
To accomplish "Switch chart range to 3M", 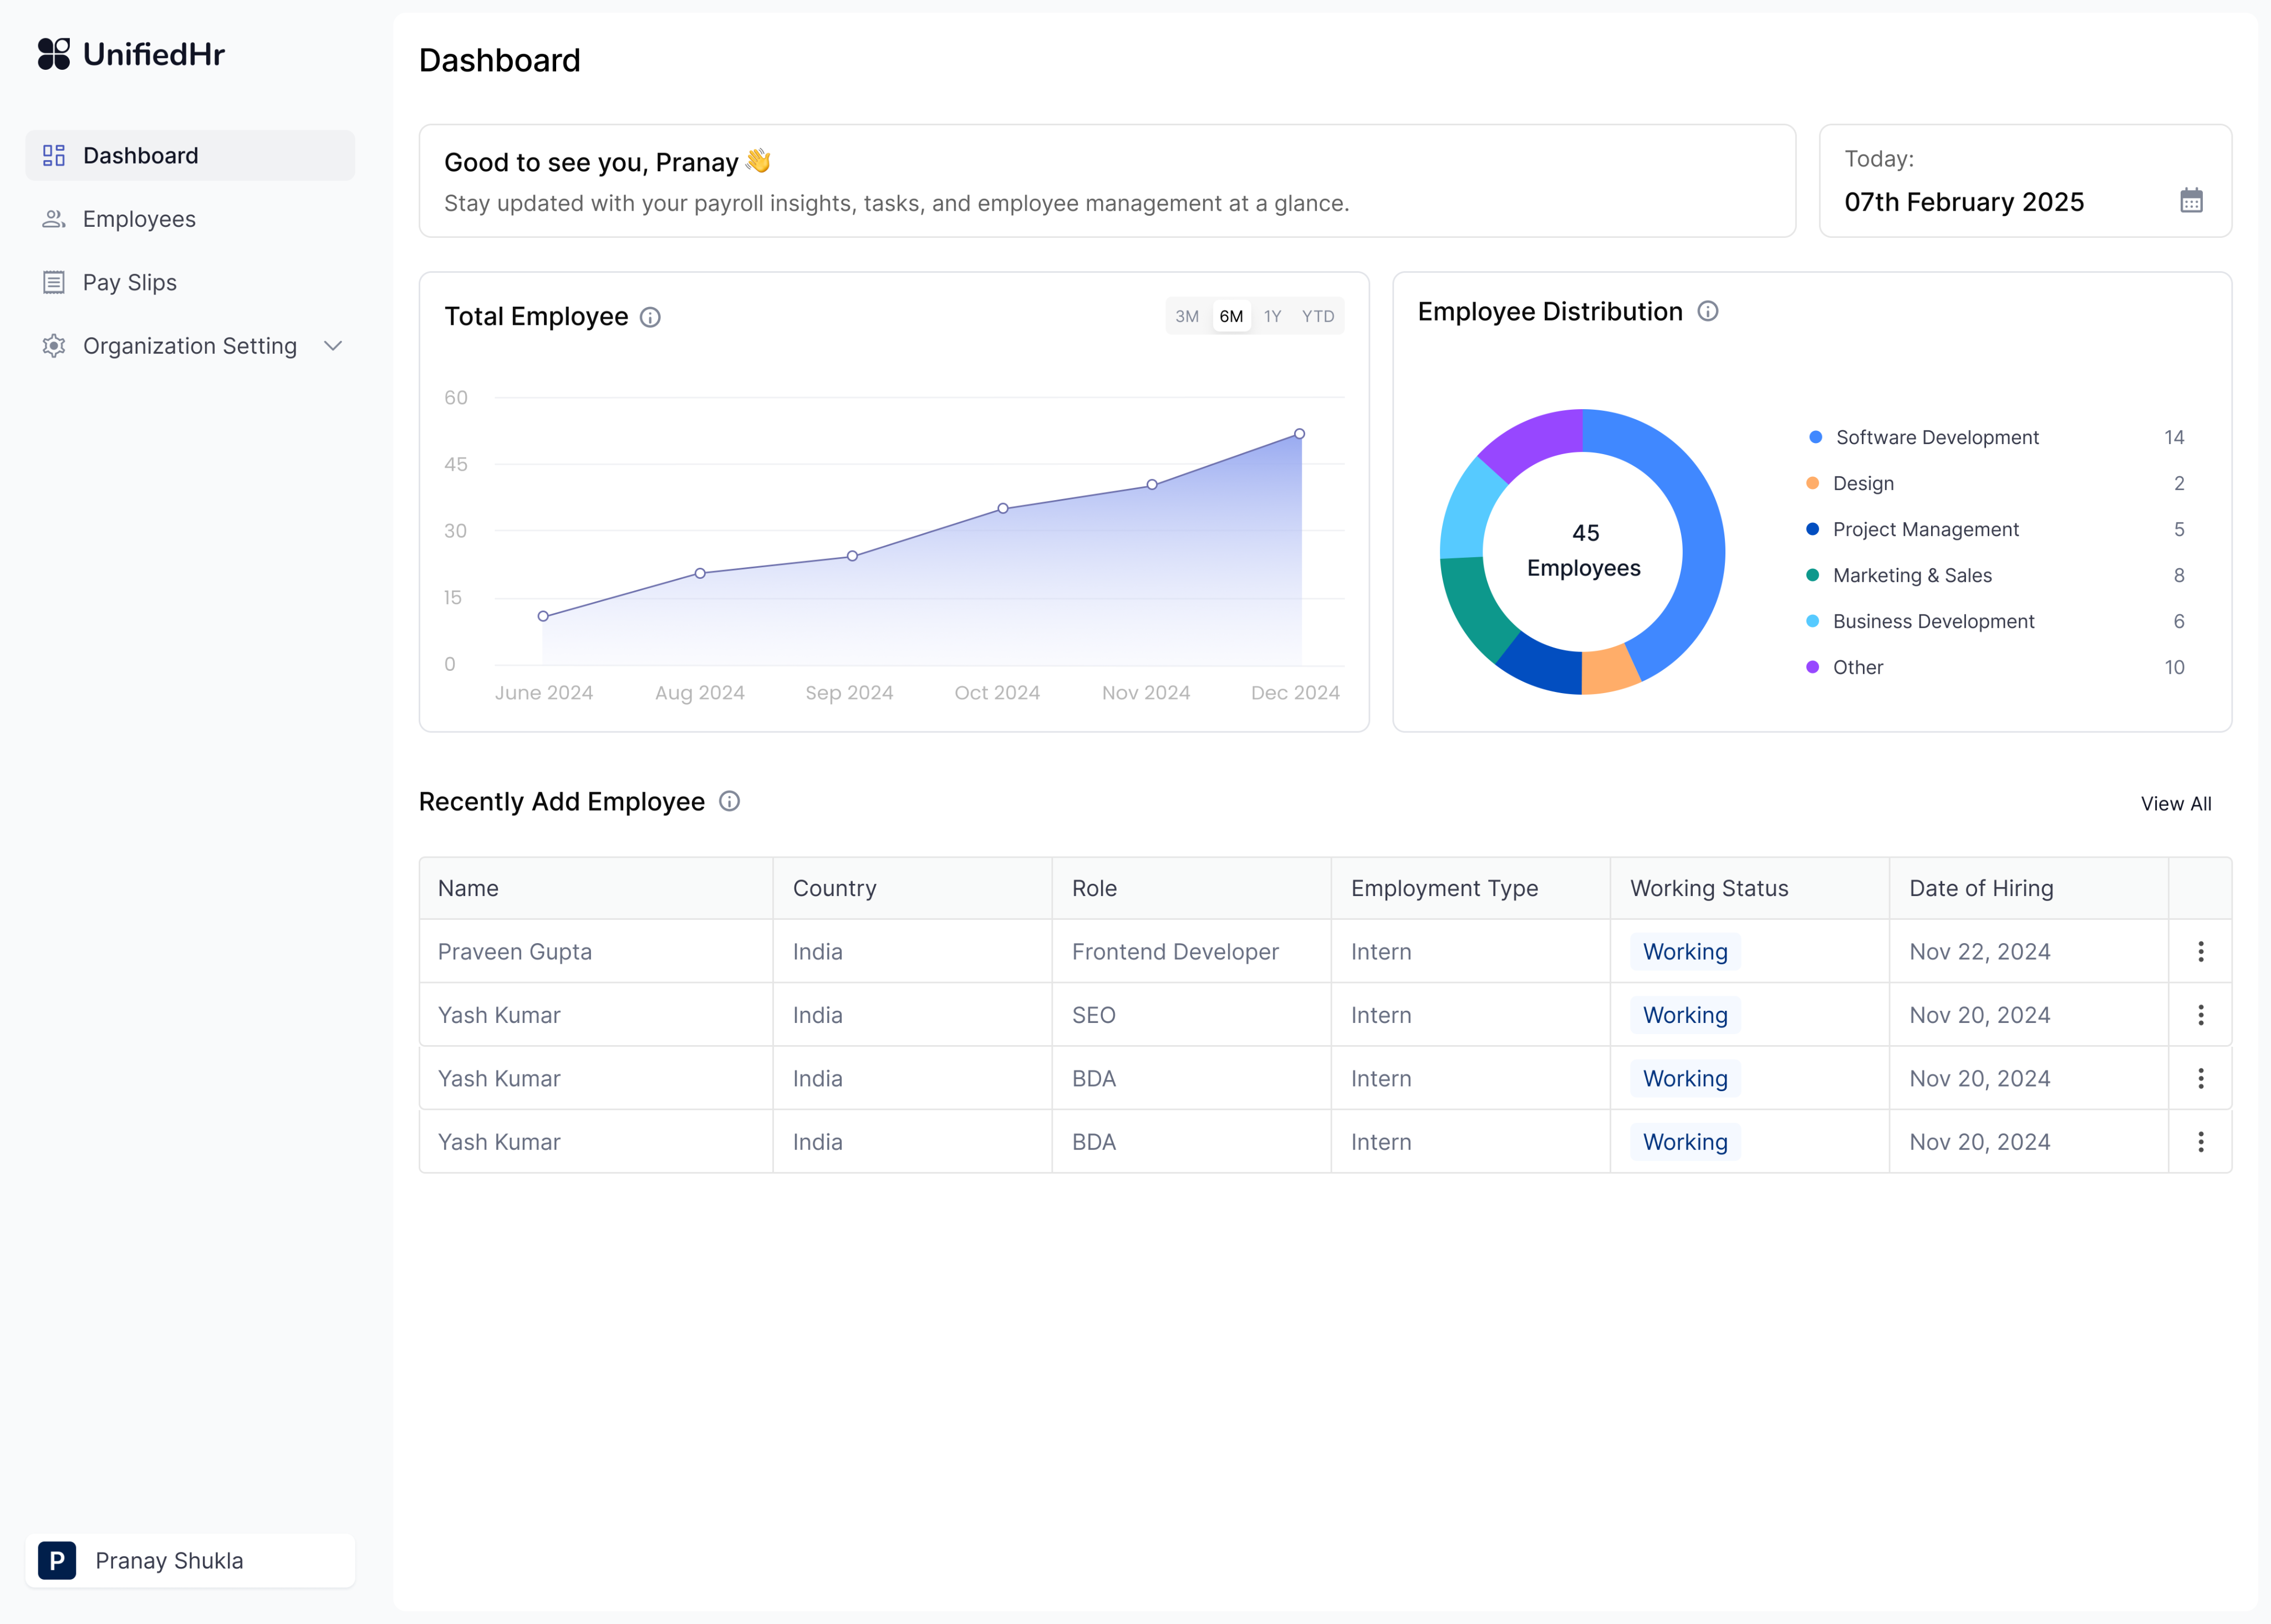I will 1186,316.
